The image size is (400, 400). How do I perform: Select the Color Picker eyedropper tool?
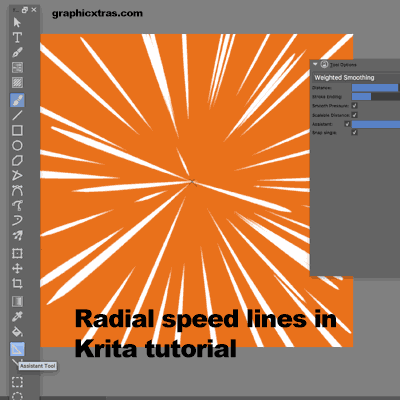point(17,316)
